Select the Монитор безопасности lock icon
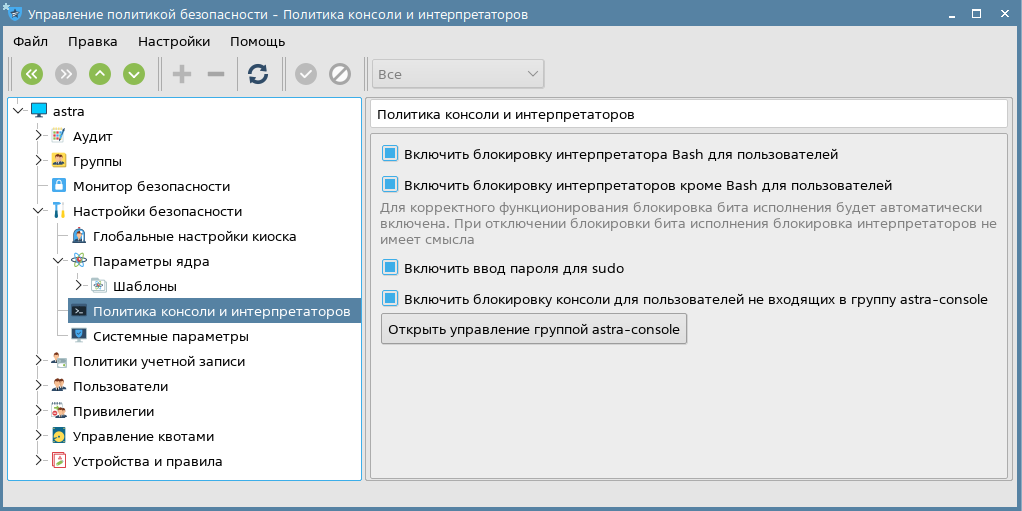Viewport: 1022px width, 511px height. click(58, 186)
